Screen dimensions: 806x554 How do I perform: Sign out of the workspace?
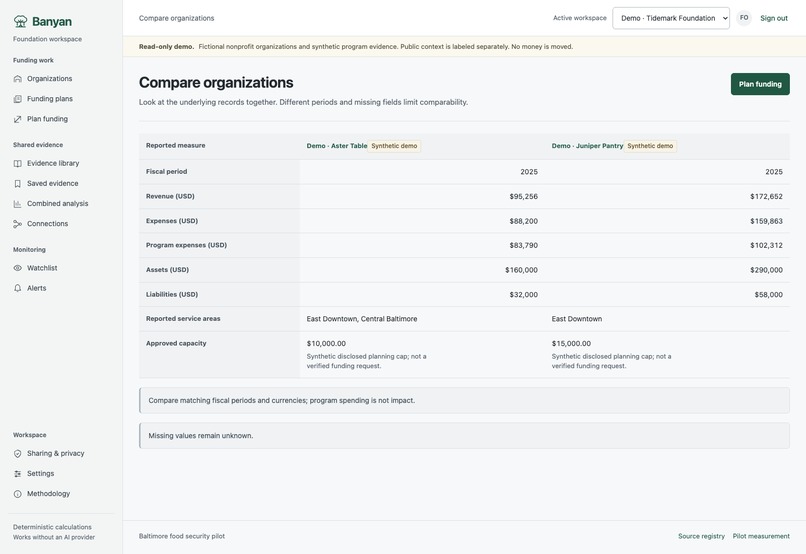[x=774, y=18]
